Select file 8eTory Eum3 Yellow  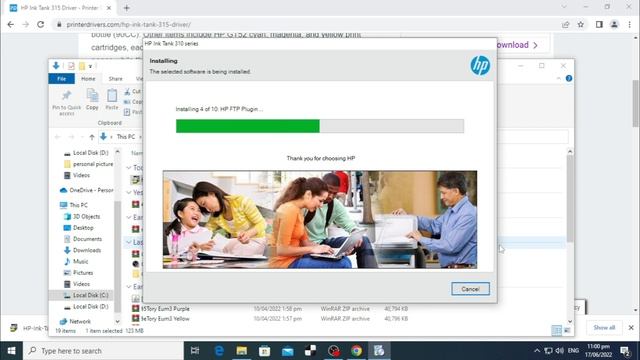(165, 318)
